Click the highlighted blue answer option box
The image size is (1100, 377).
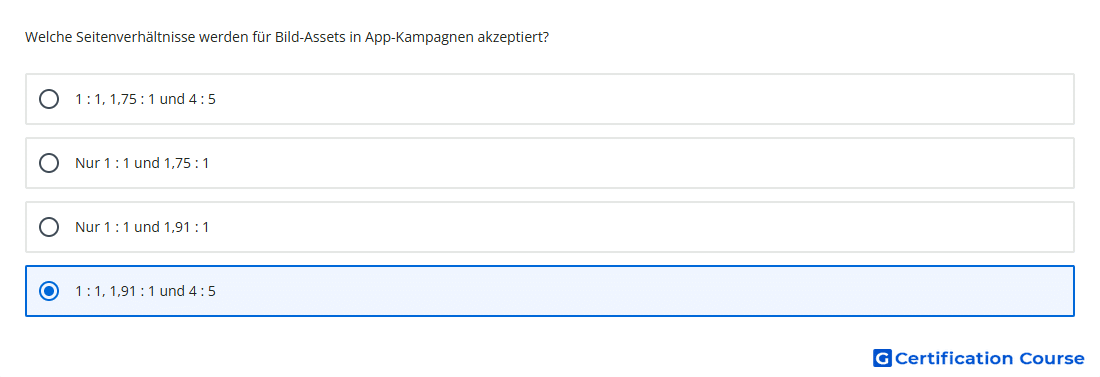click(550, 291)
